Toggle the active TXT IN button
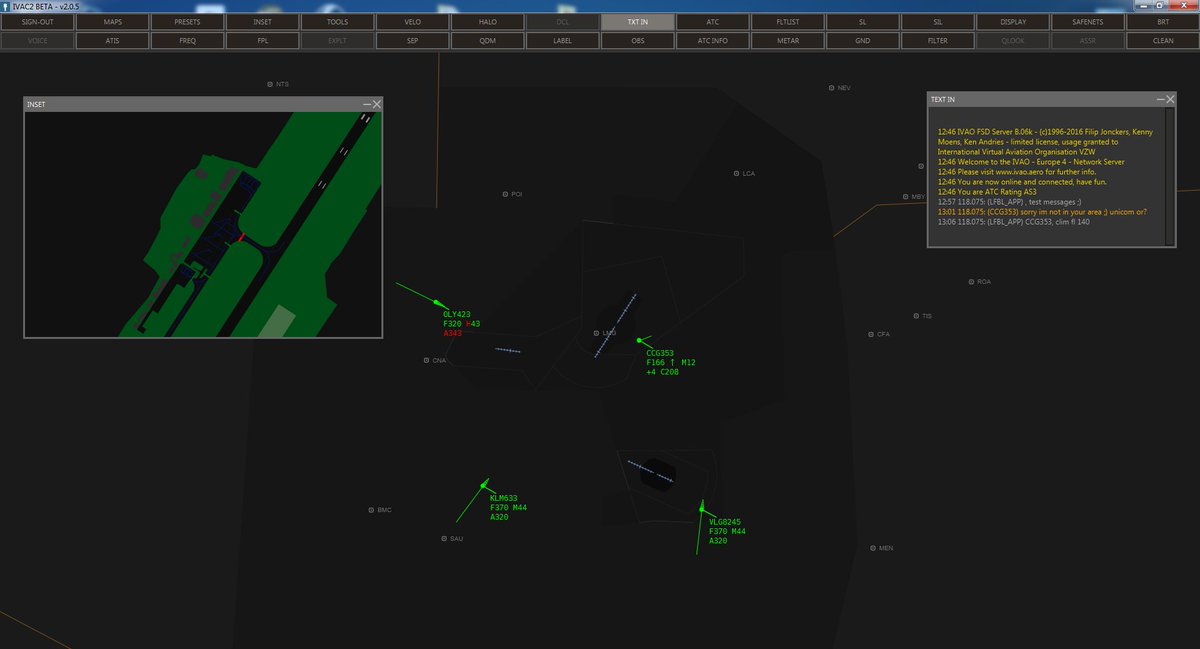This screenshot has height=649, width=1200. point(637,21)
